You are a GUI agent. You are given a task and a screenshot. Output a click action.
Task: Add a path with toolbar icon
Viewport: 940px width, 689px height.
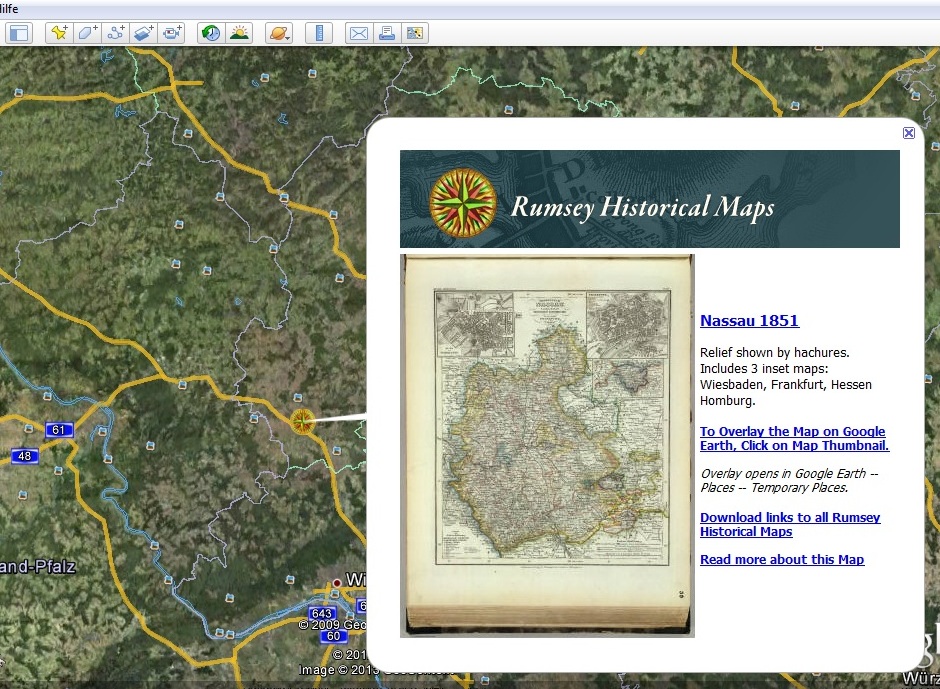pyautogui.click(x=116, y=33)
